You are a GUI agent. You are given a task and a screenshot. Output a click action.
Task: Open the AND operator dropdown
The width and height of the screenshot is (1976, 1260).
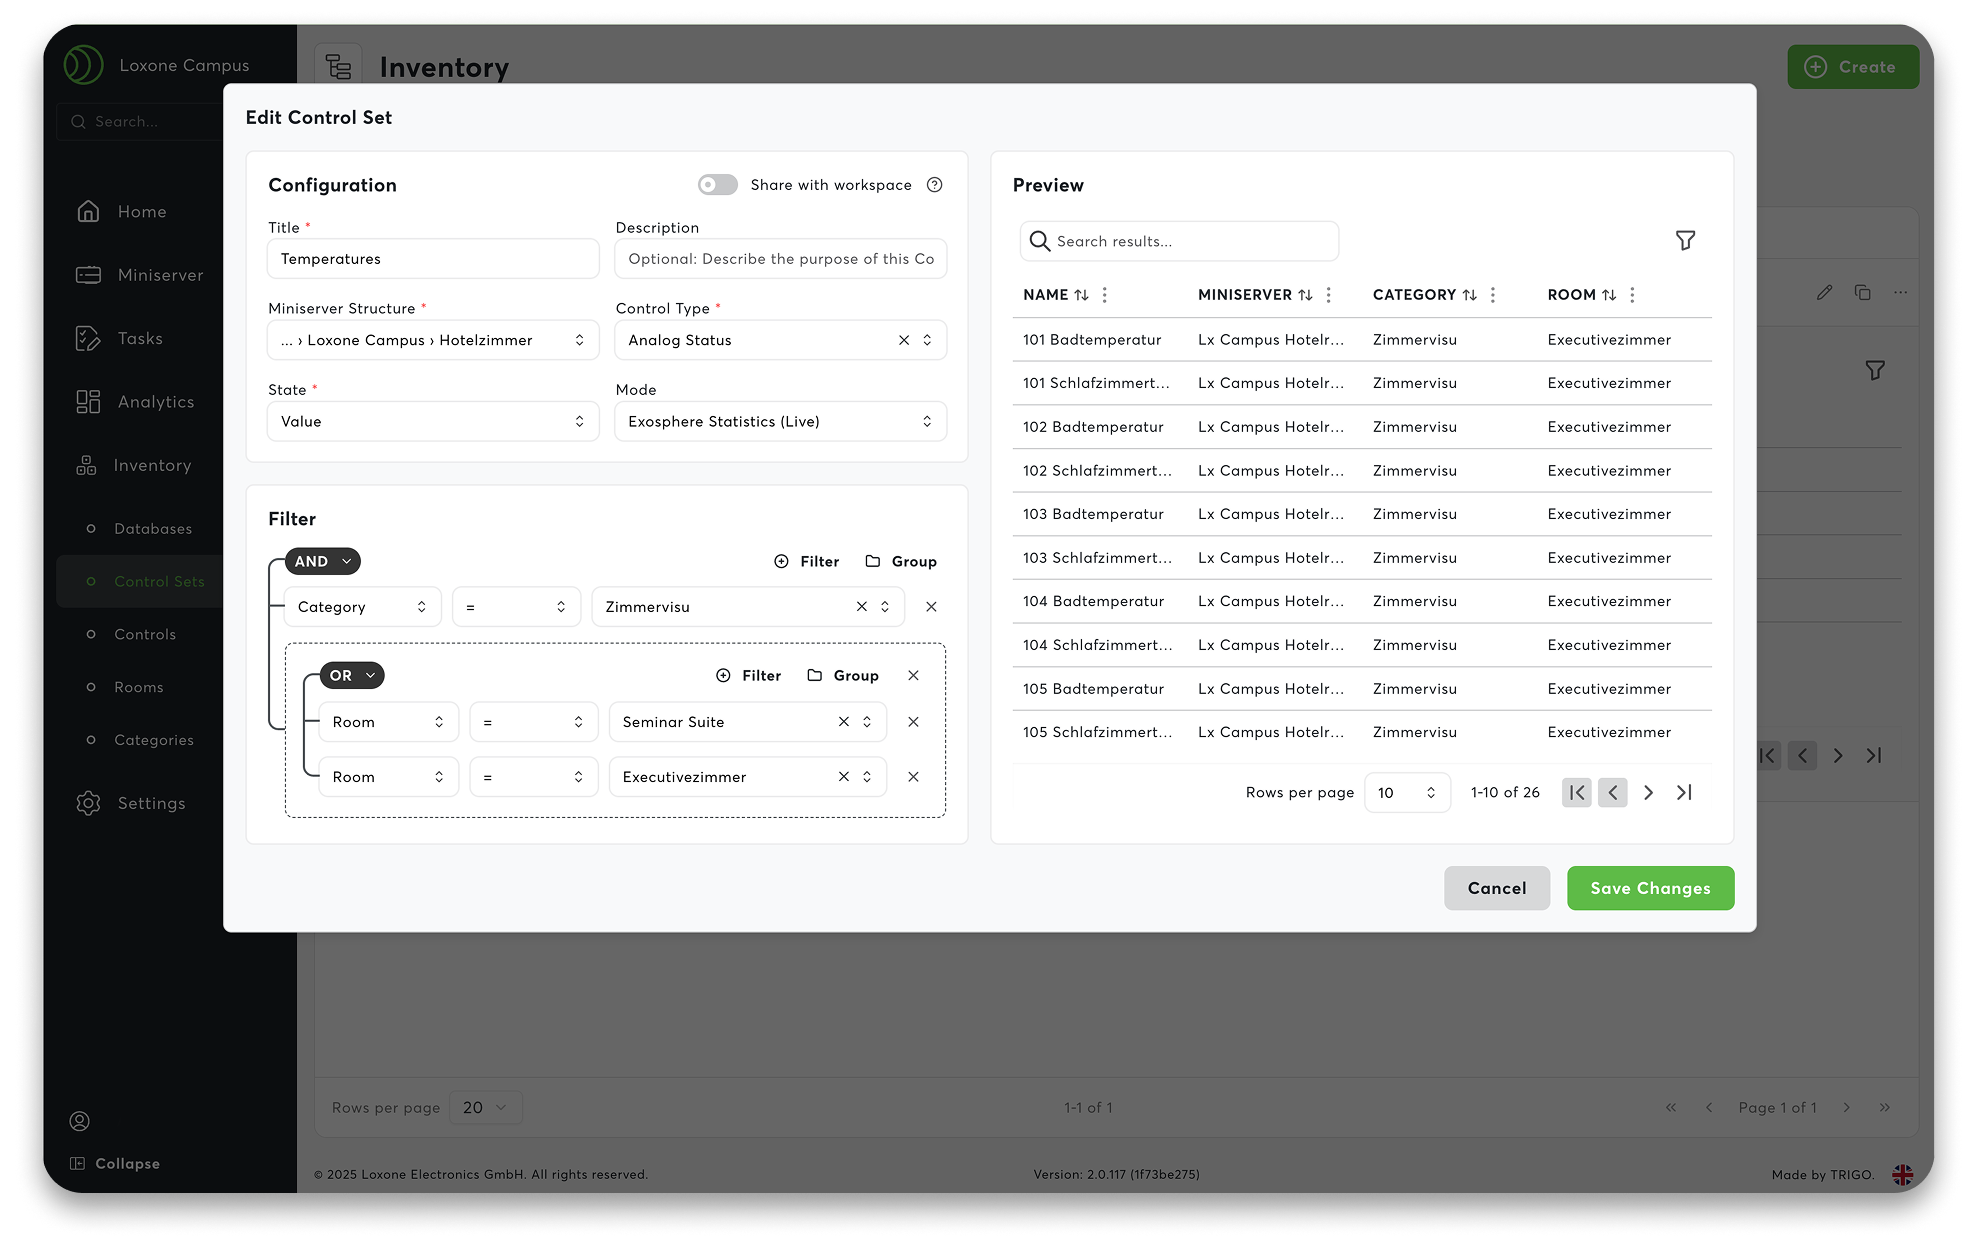322,561
